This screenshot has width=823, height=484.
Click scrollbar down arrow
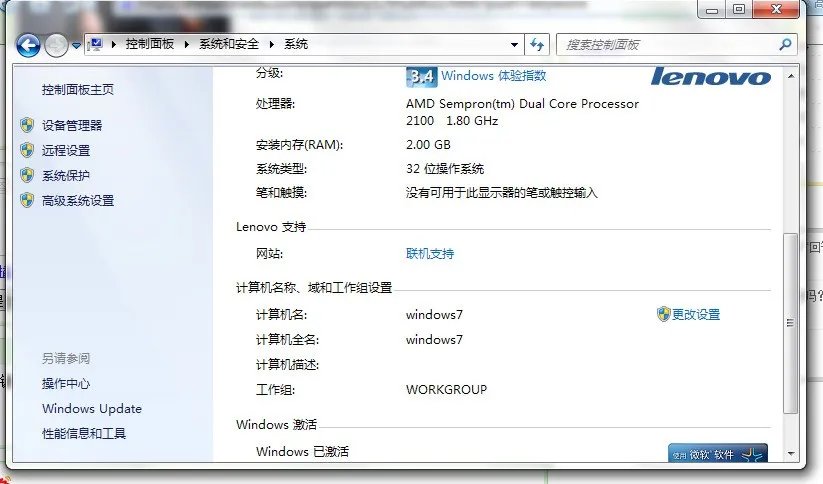pos(790,454)
